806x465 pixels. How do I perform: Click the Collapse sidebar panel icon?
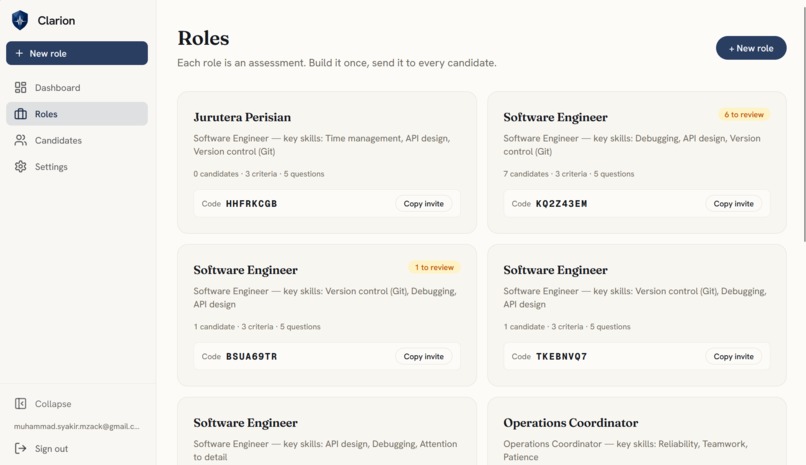pos(21,403)
